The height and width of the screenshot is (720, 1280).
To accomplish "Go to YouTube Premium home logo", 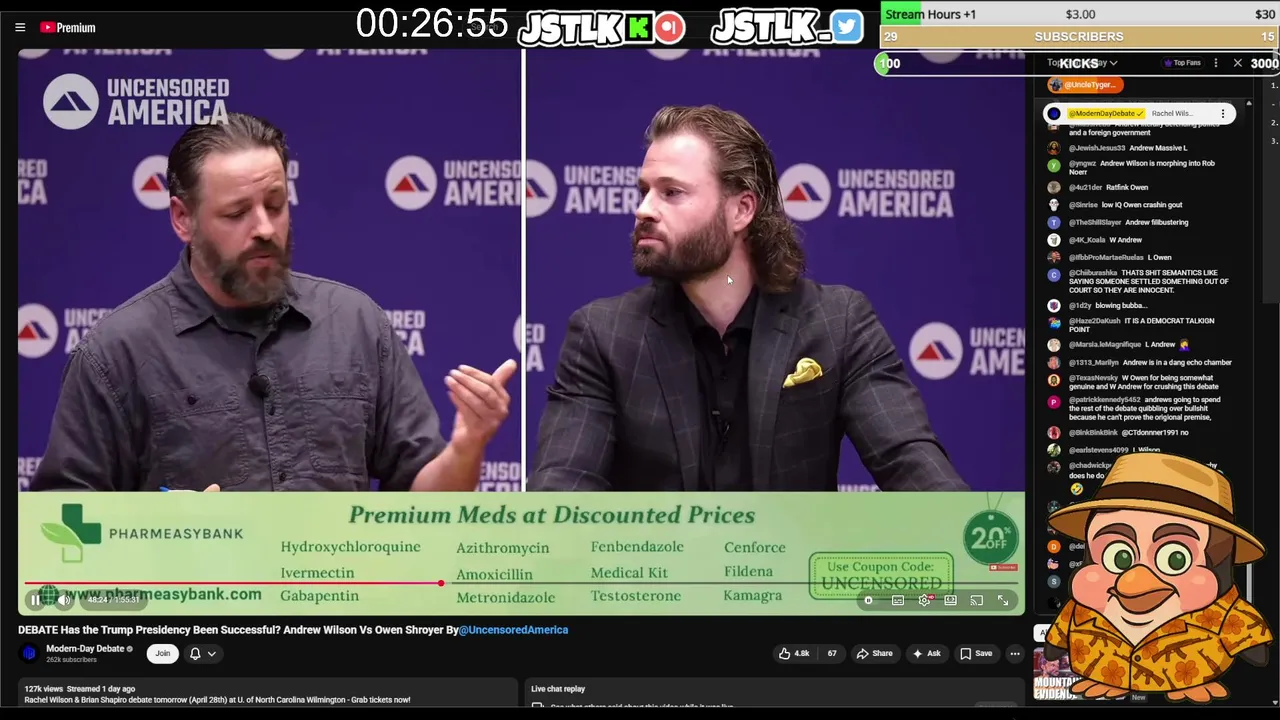I will click(x=68, y=28).
